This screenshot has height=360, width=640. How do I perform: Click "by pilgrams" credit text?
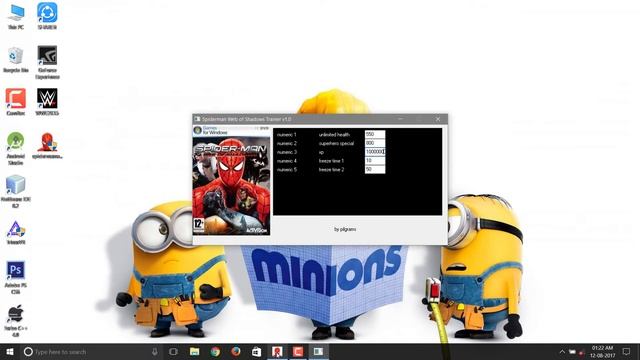tap(345, 229)
